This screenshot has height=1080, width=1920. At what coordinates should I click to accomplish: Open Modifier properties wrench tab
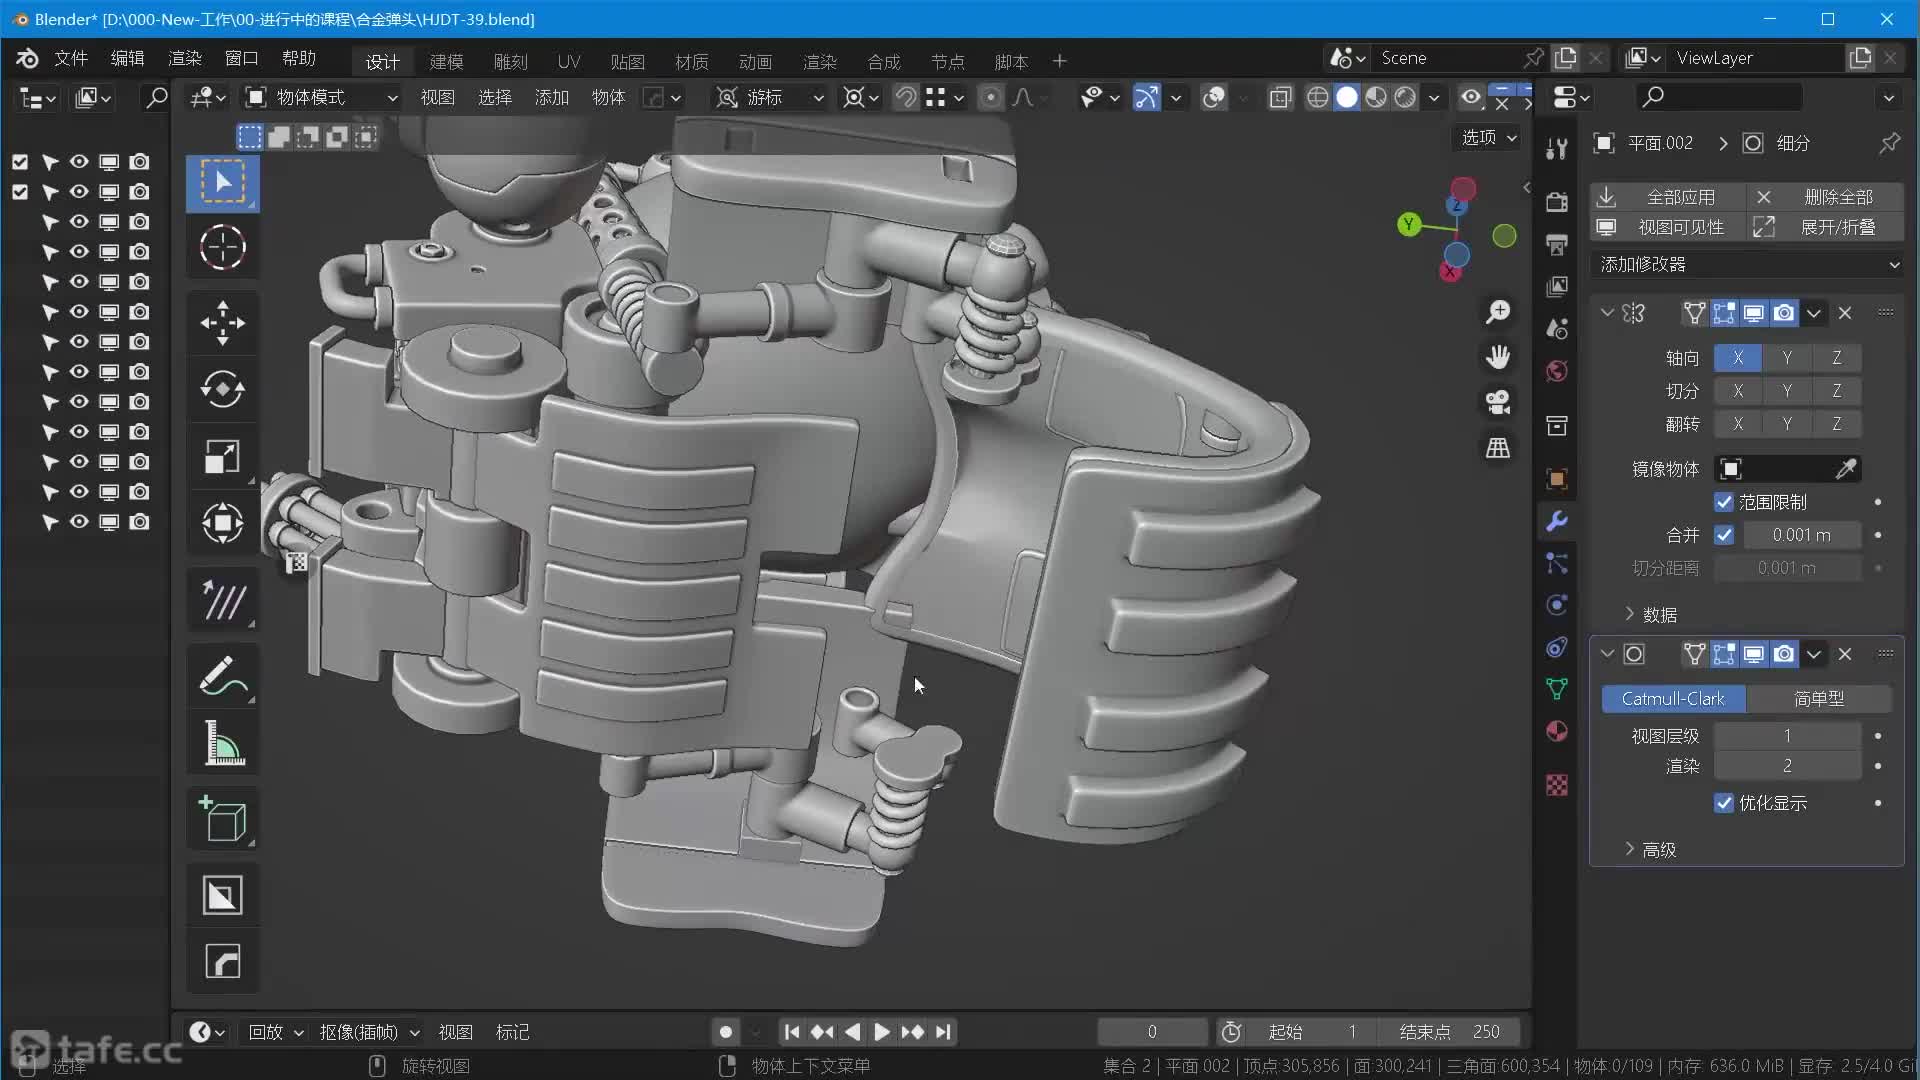coord(1557,521)
